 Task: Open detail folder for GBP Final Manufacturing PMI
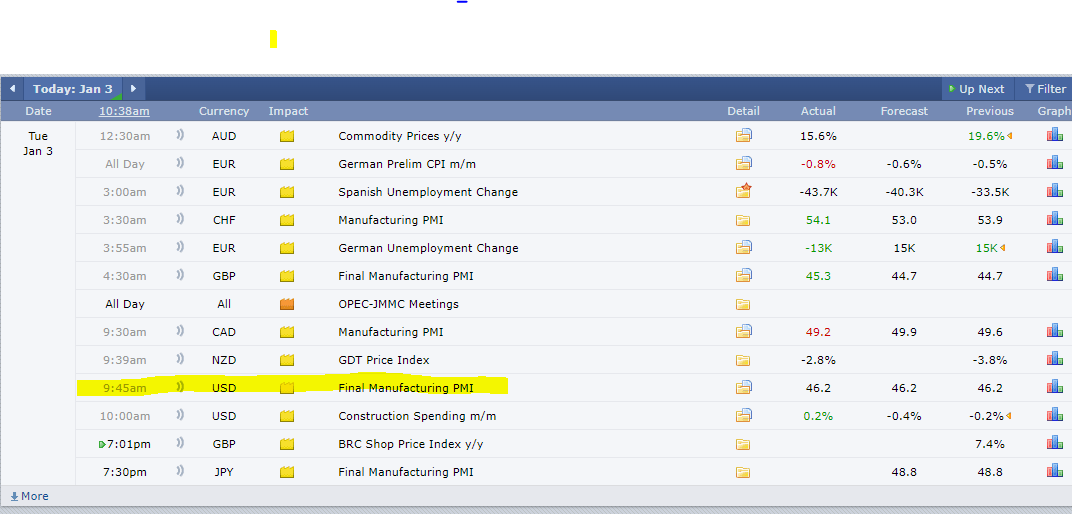[743, 275]
